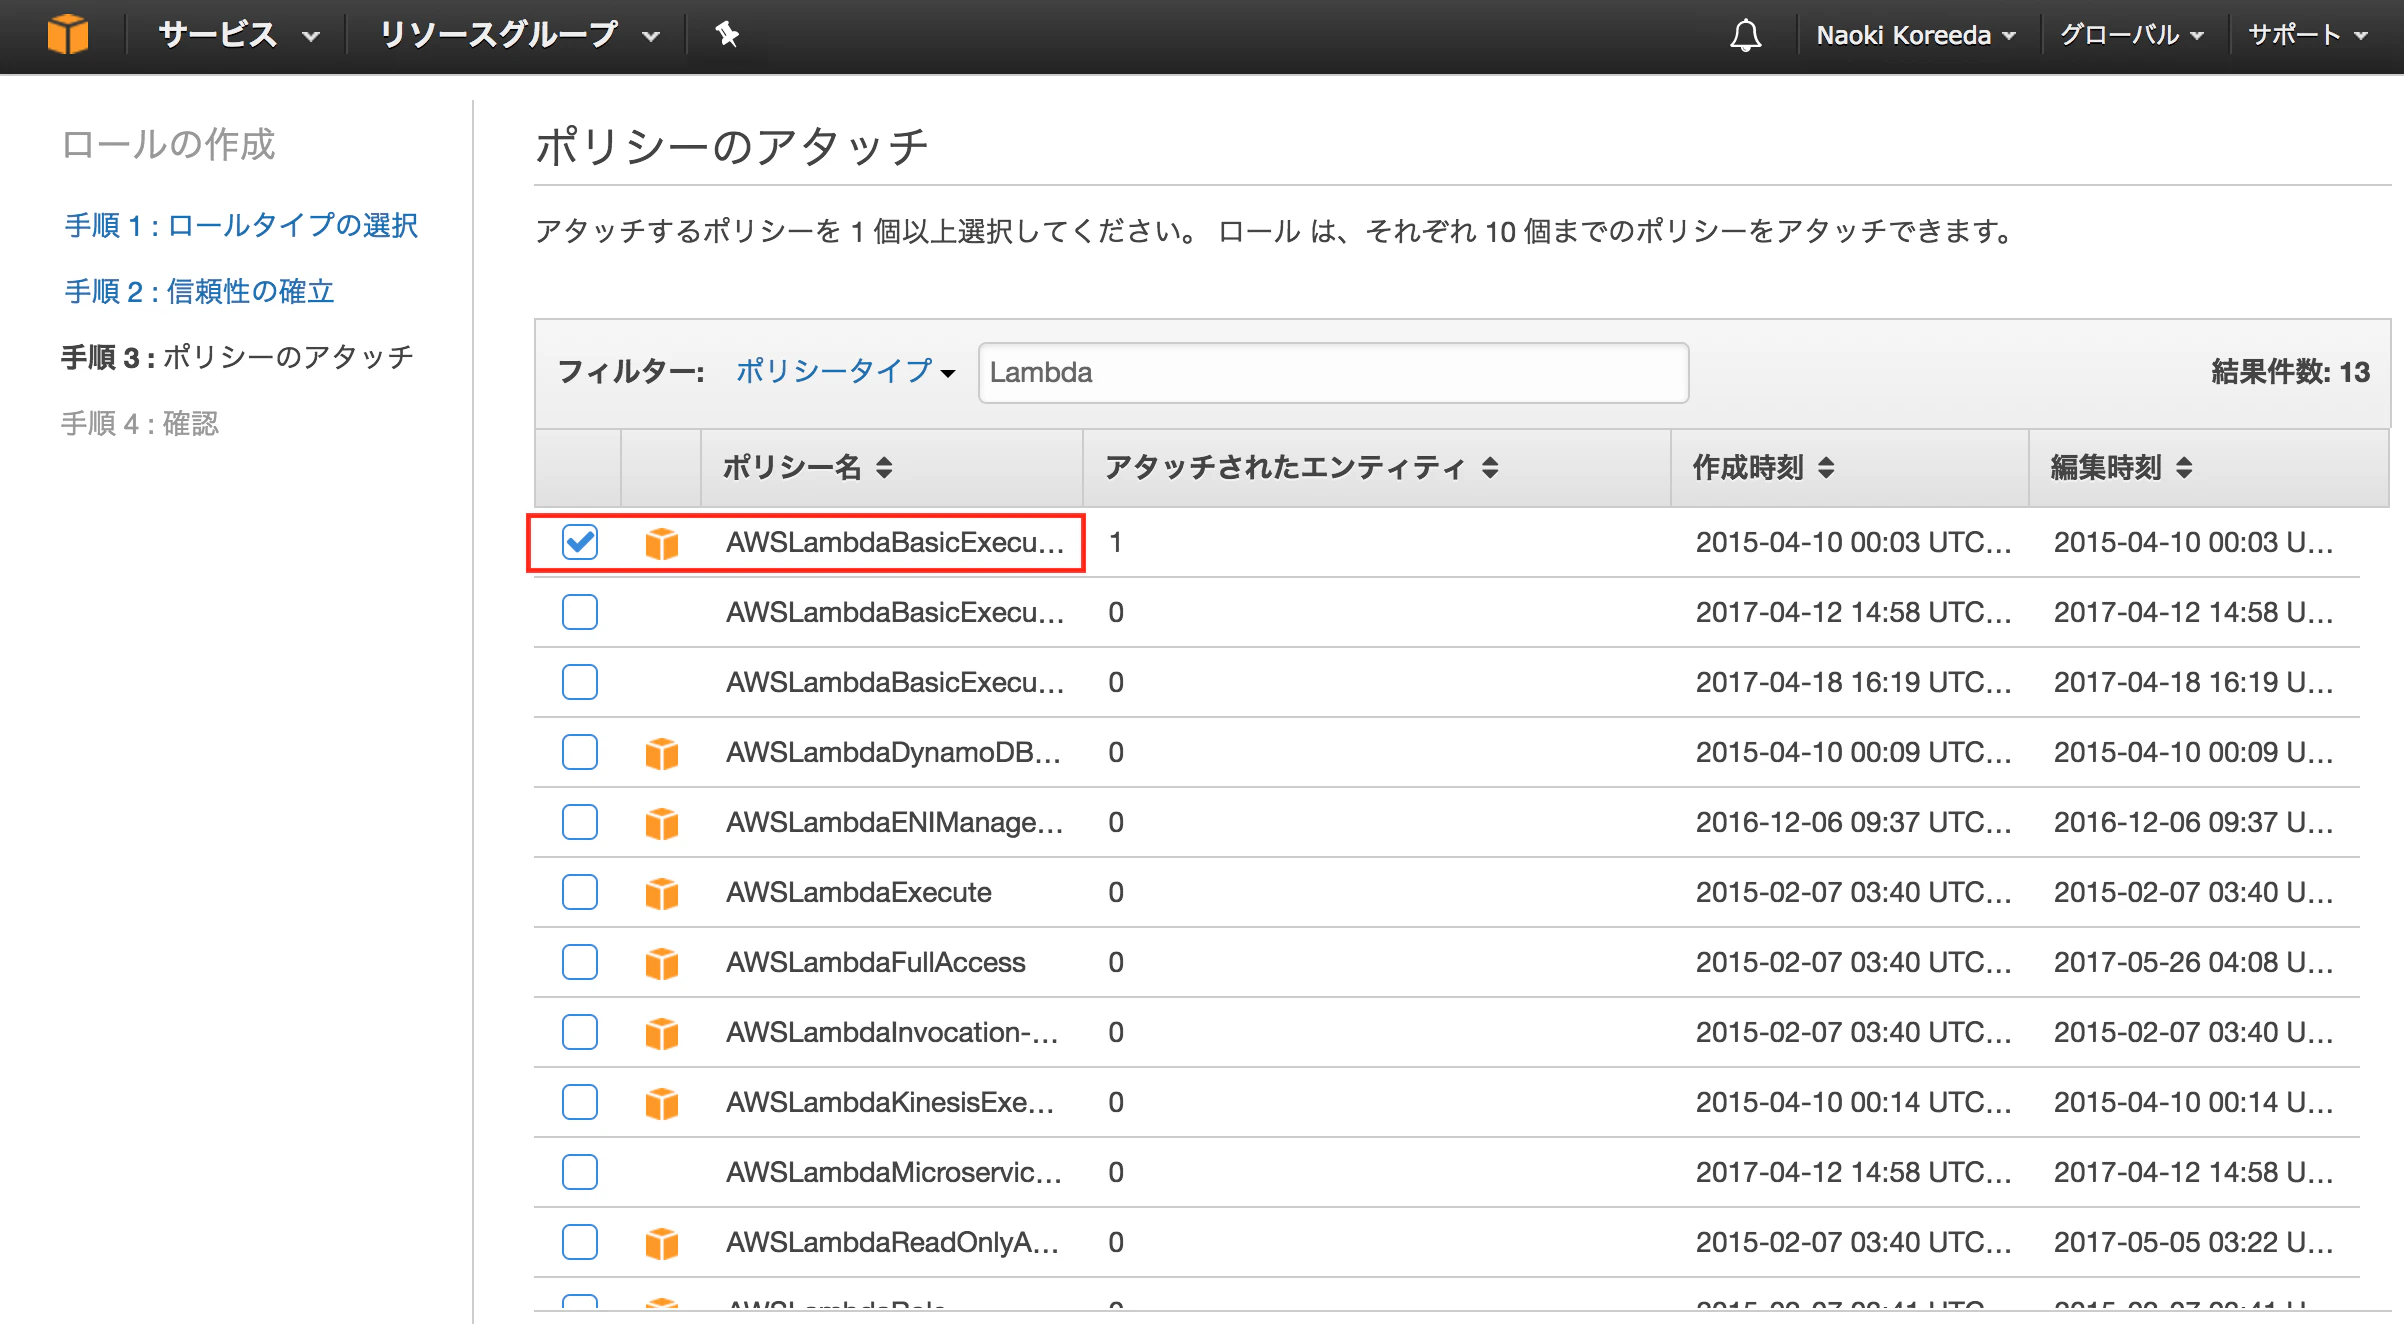Click the cube icon beside AWSLambdaInvocation policy
The height and width of the screenshot is (1324, 2404).
662,1033
